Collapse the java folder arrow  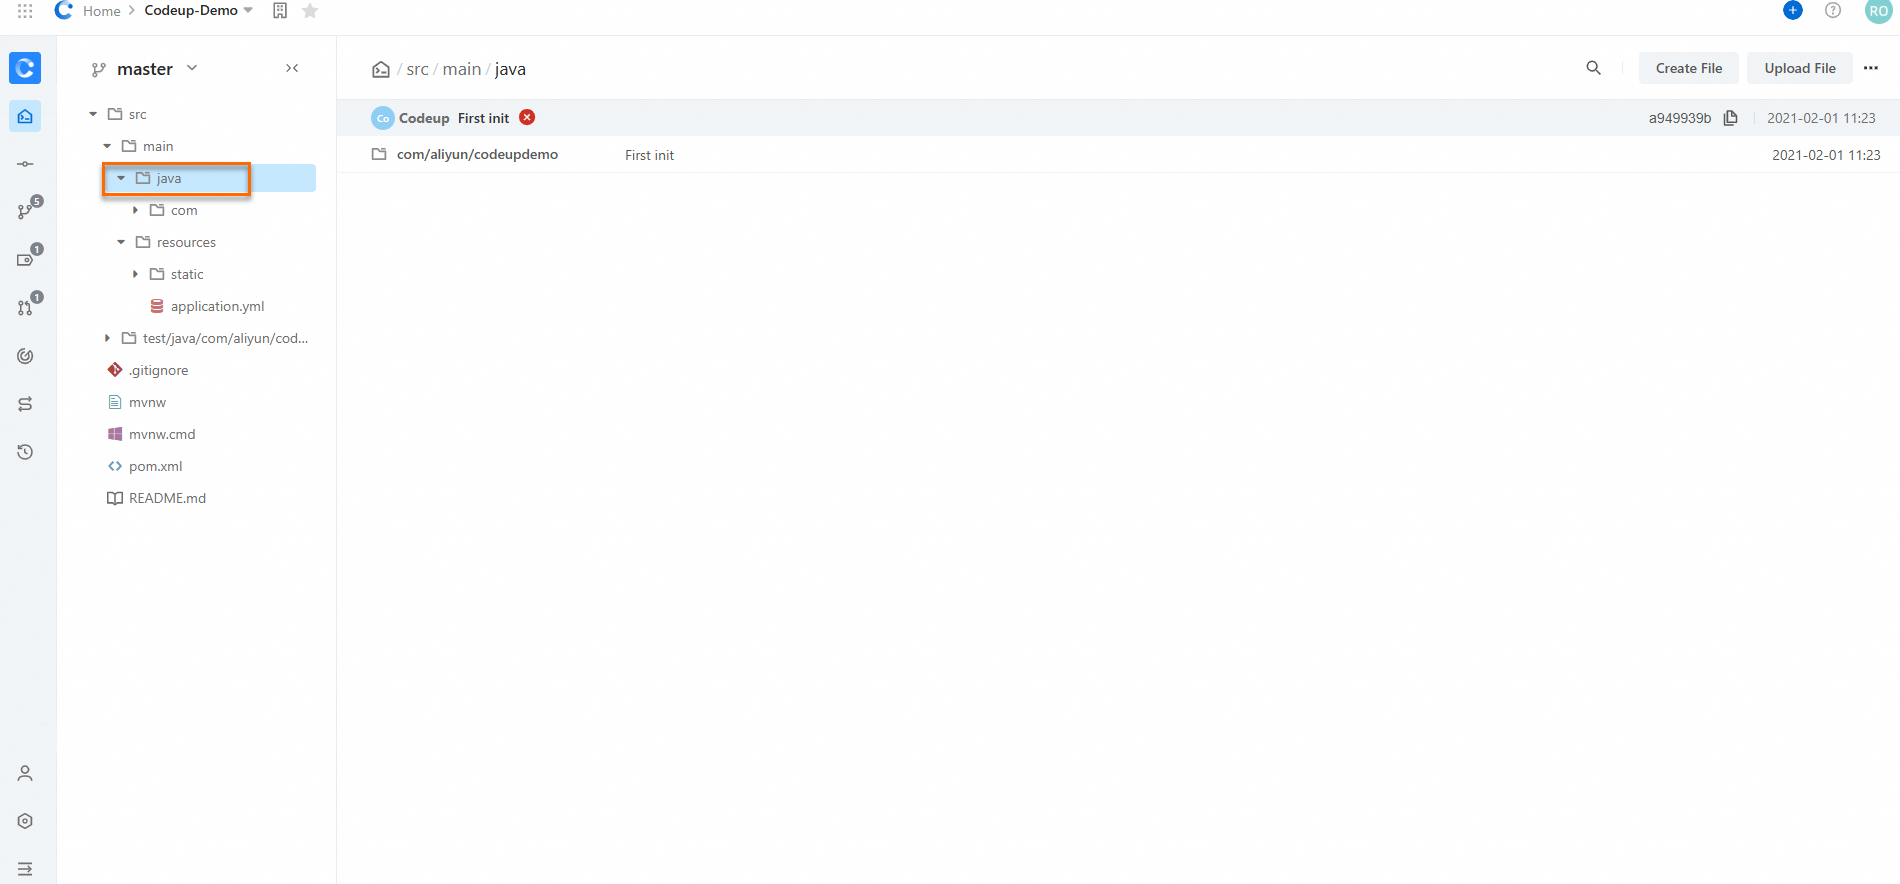coord(121,178)
